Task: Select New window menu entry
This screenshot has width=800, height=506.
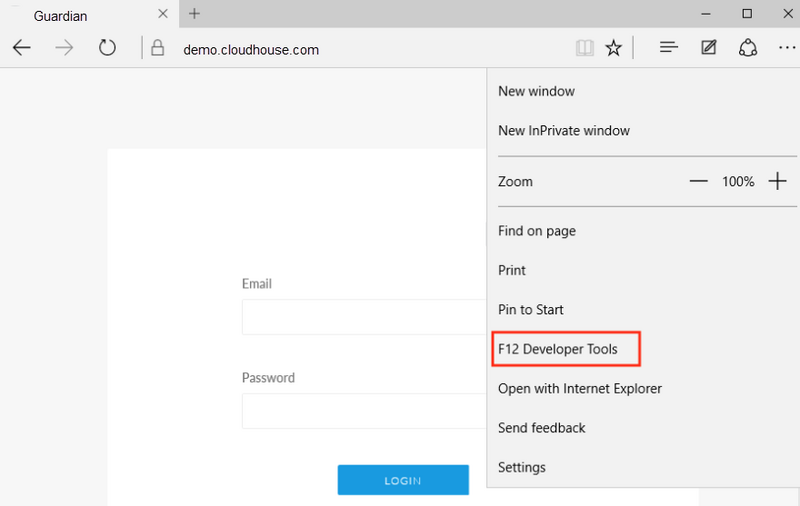Action: click(x=536, y=91)
